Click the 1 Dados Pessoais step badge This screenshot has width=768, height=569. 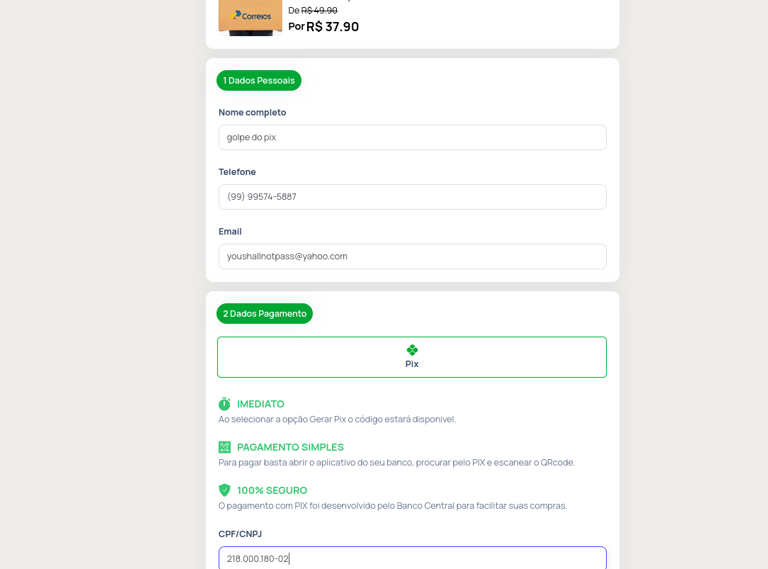point(259,80)
